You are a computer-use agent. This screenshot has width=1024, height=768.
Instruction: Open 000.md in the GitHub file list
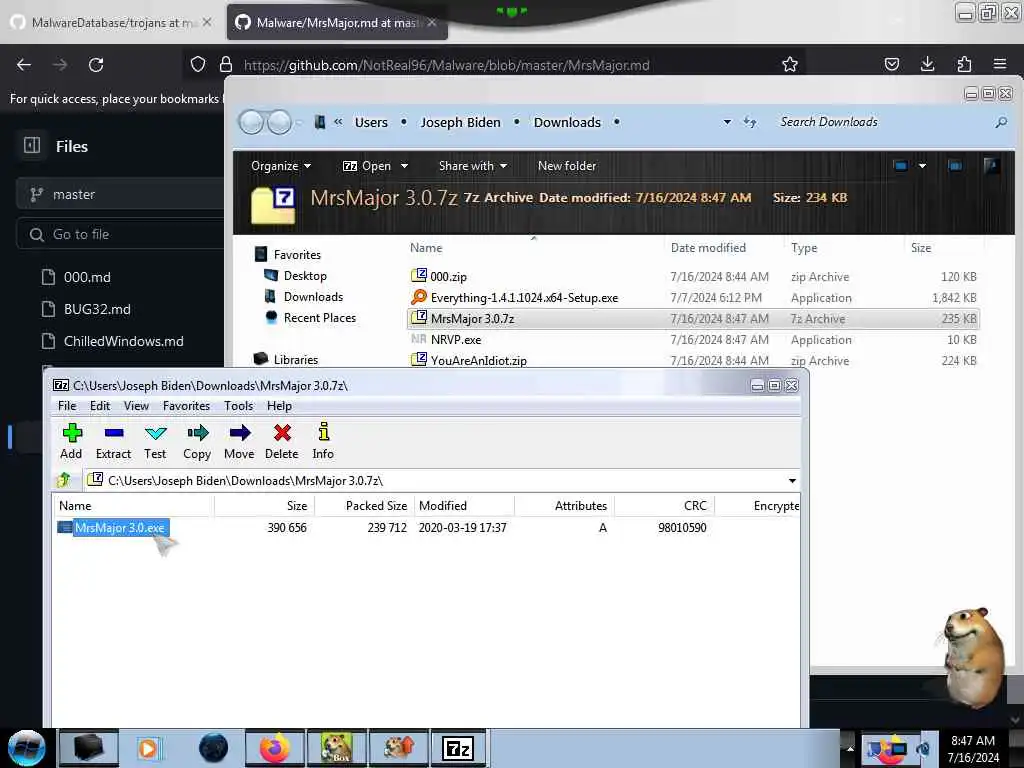point(87,277)
